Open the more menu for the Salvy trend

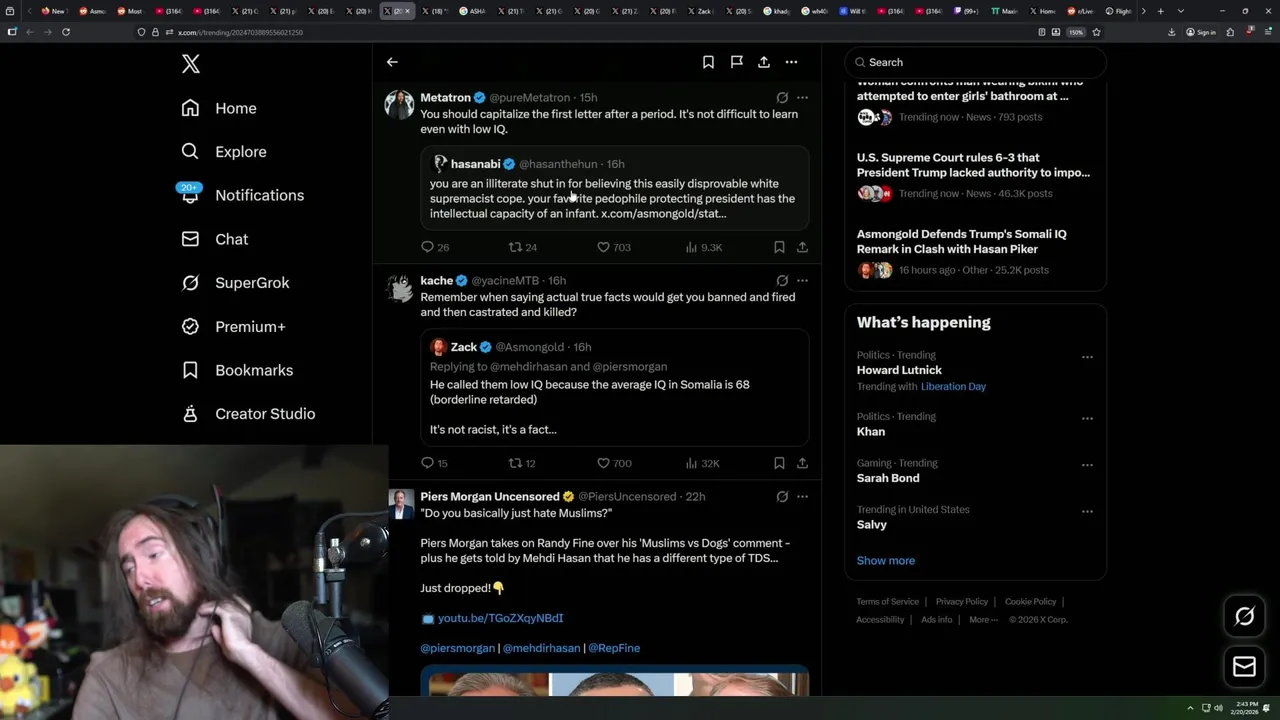[x=1087, y=511]
